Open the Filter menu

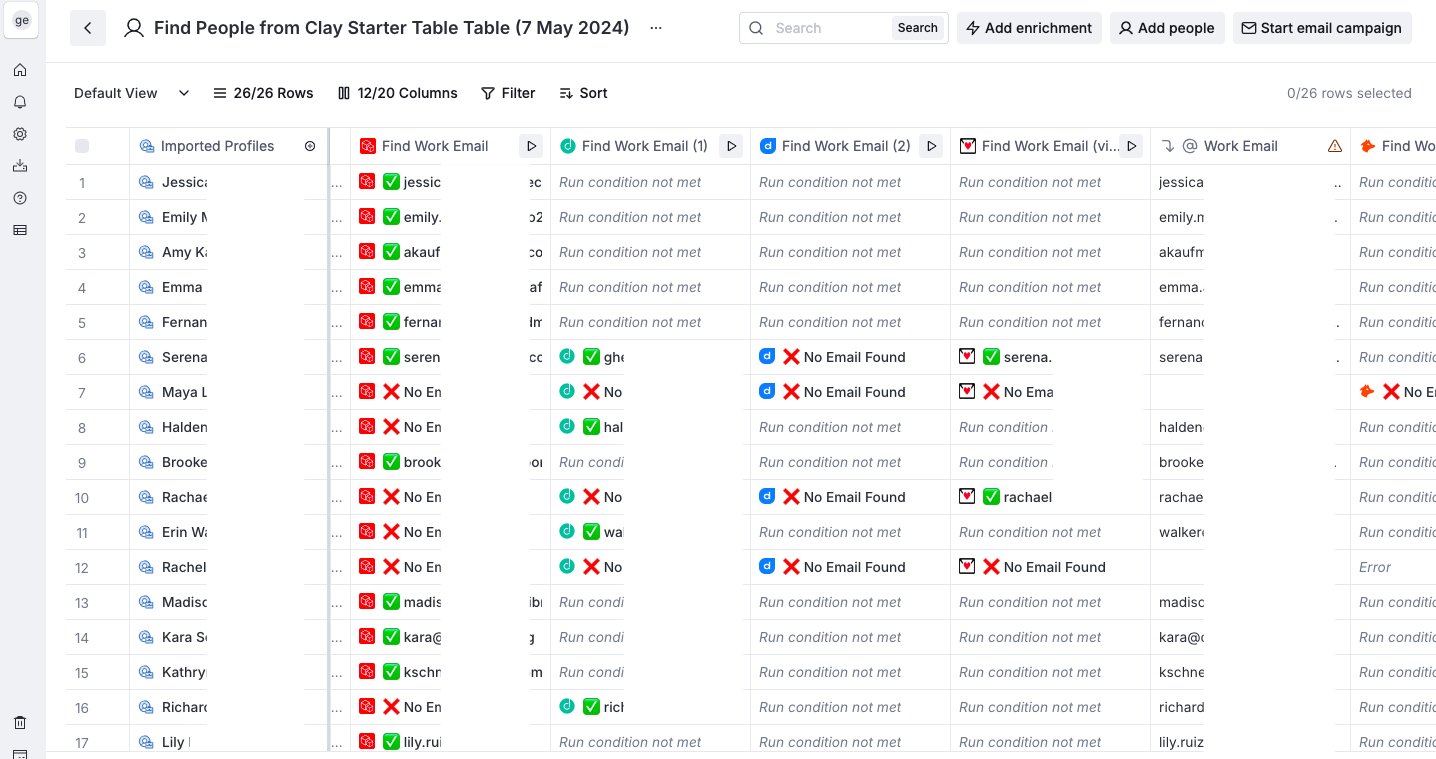[508, 93]
